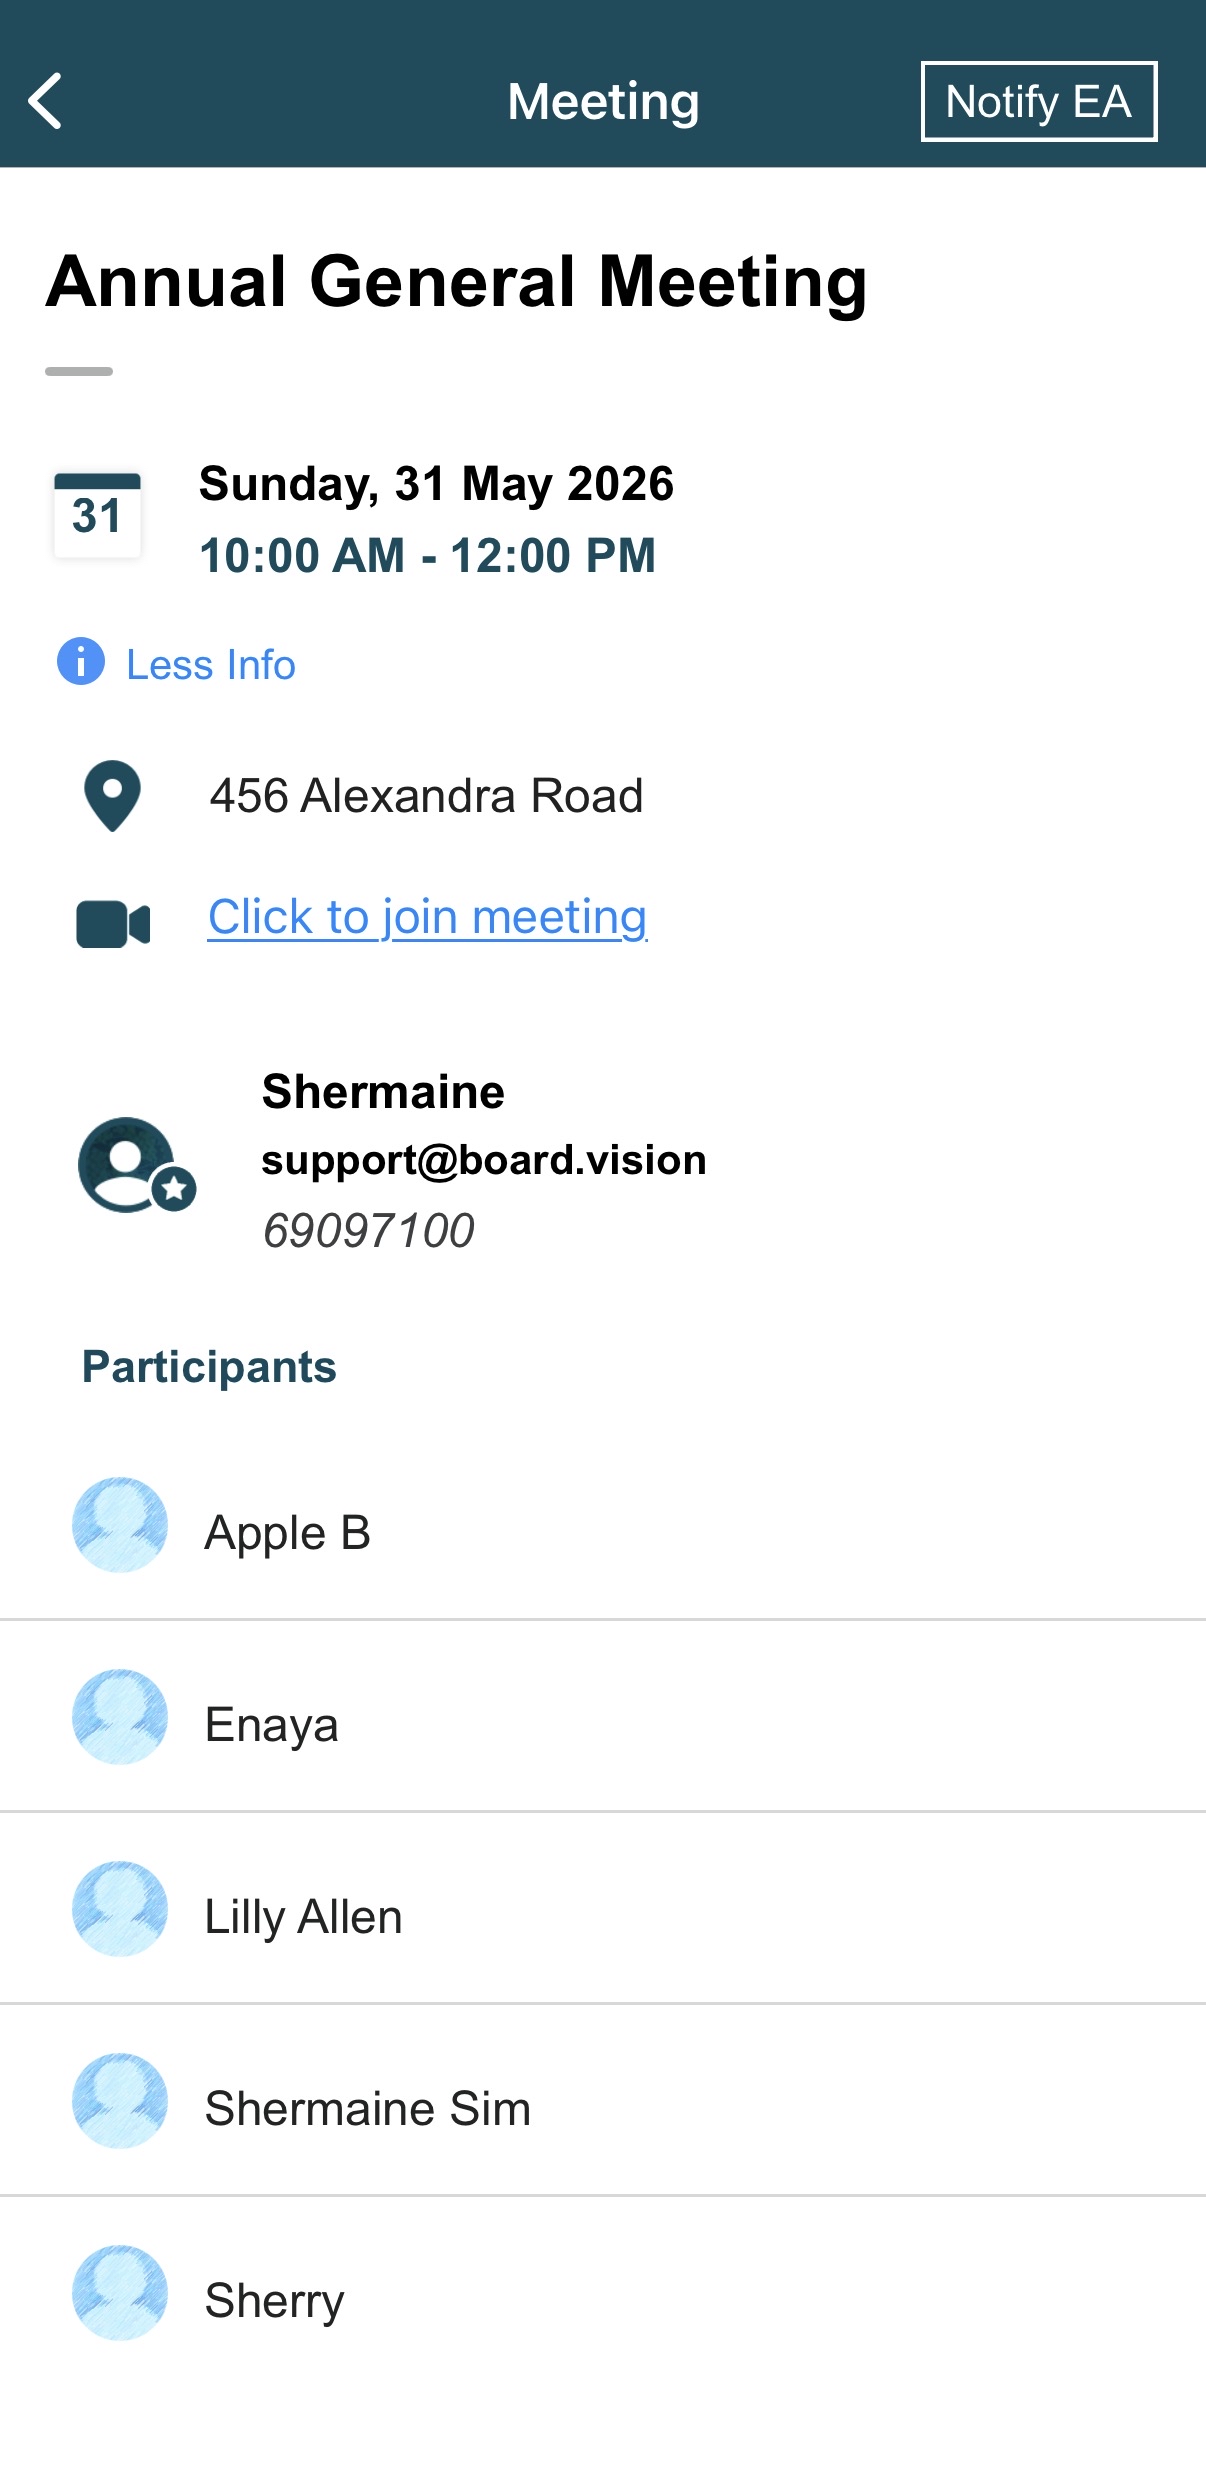Select the 456 Alexandra Road address
Screen dimensions: 1206x2488
[x=426, y=796]
